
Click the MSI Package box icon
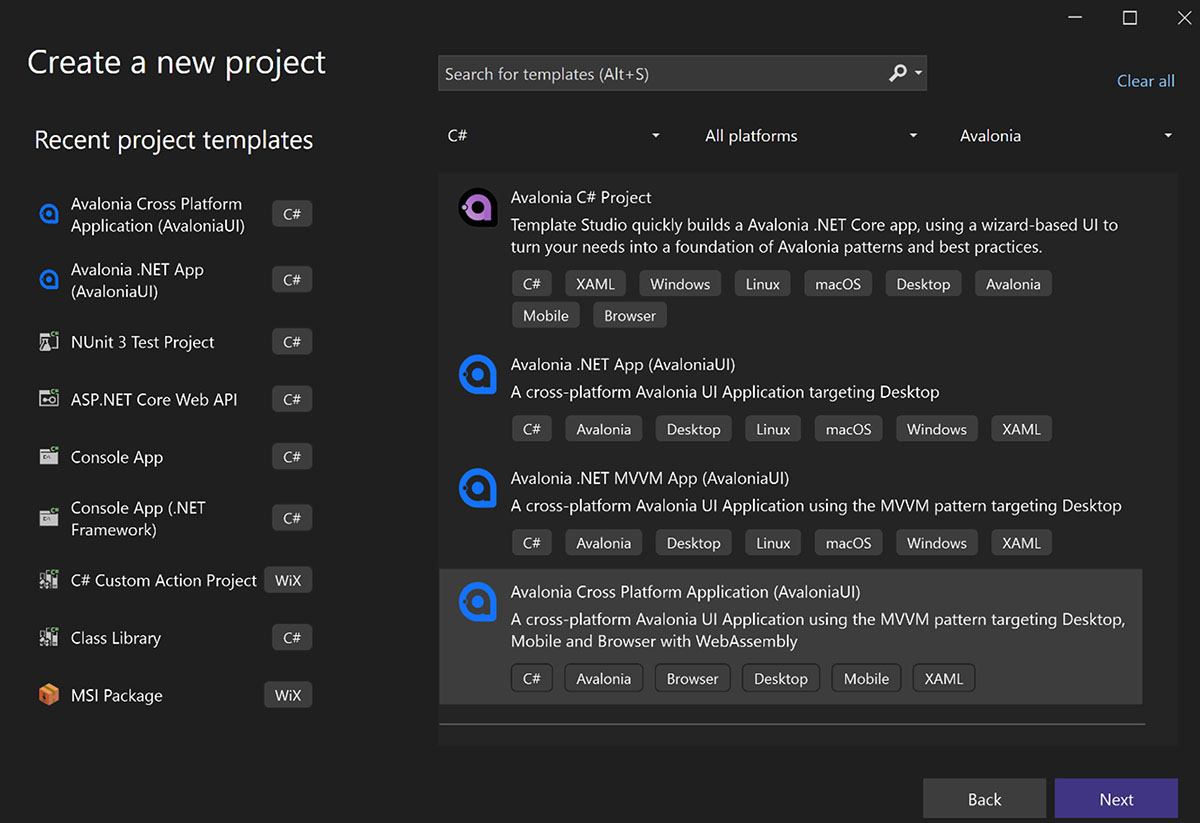[x=49, y=695]
